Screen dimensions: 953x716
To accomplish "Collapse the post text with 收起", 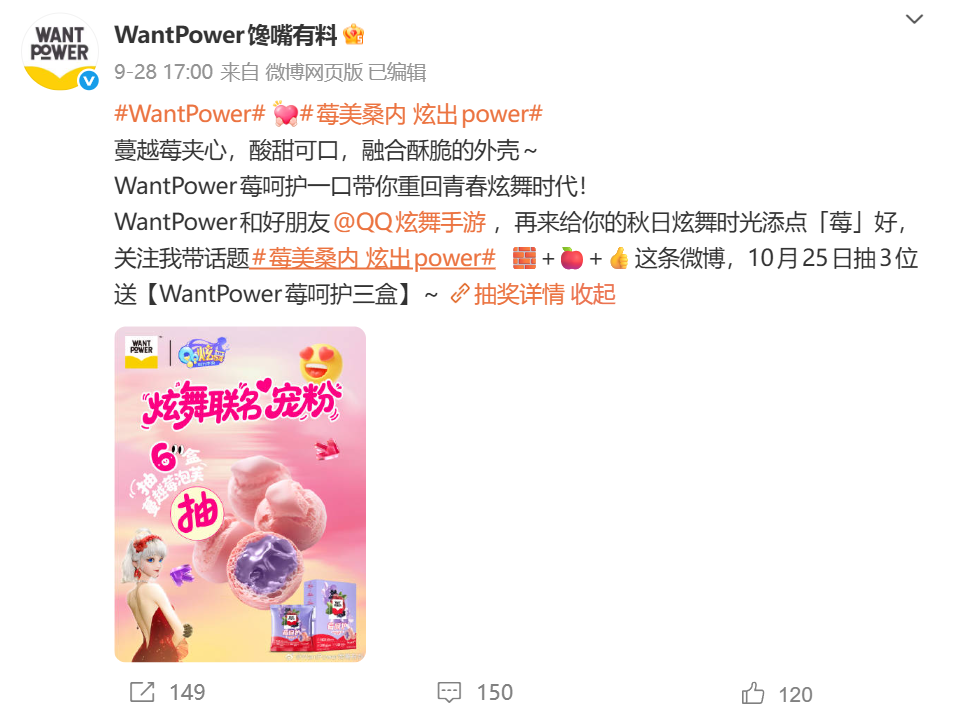I will (x=593, y=294).
